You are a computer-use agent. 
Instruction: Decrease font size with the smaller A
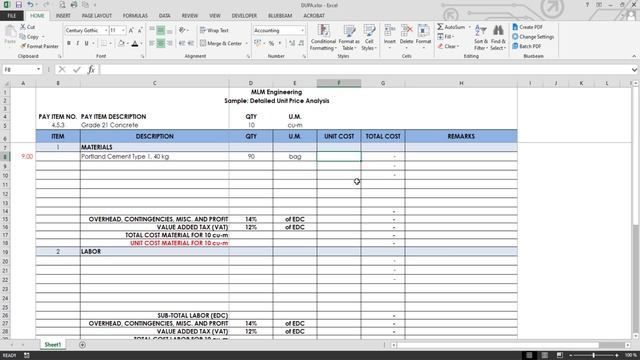tap(140, 31)
